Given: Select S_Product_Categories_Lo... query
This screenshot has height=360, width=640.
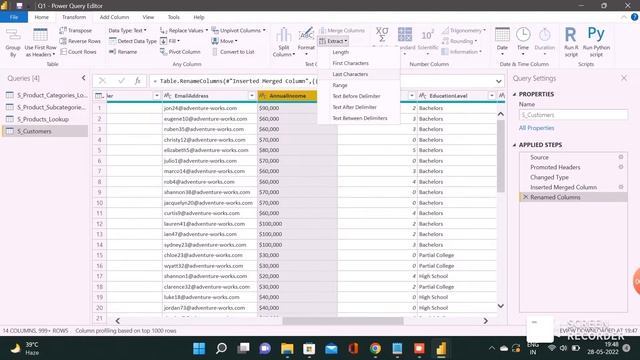Looking at the screenshot, I should 52,95.
